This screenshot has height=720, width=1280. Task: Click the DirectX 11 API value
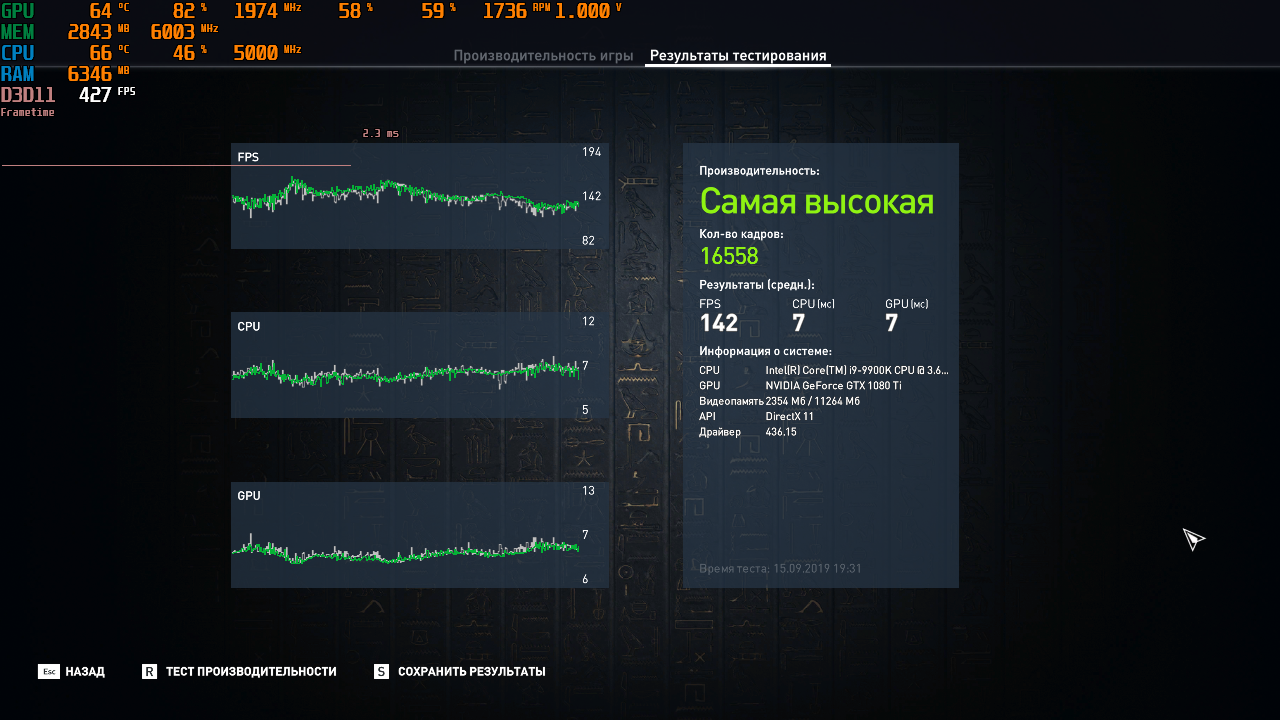pyautogui.click(x=792, y=417)
